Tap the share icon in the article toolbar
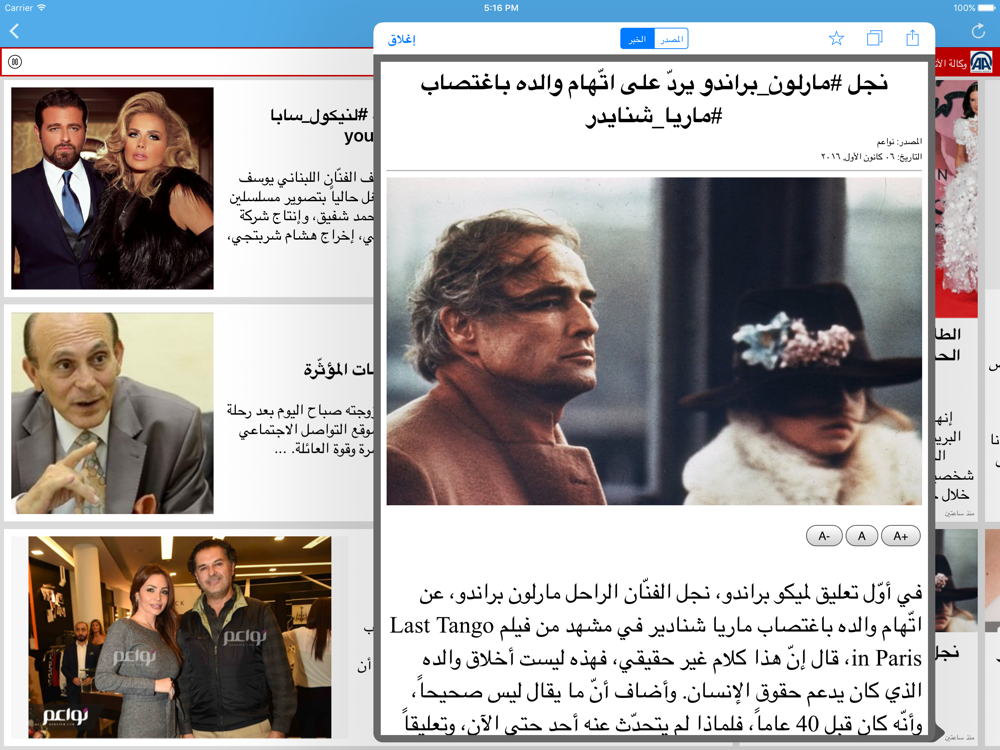Viewport: 1000px width, 750px height. pyautogui.click(x=912, y=39)
